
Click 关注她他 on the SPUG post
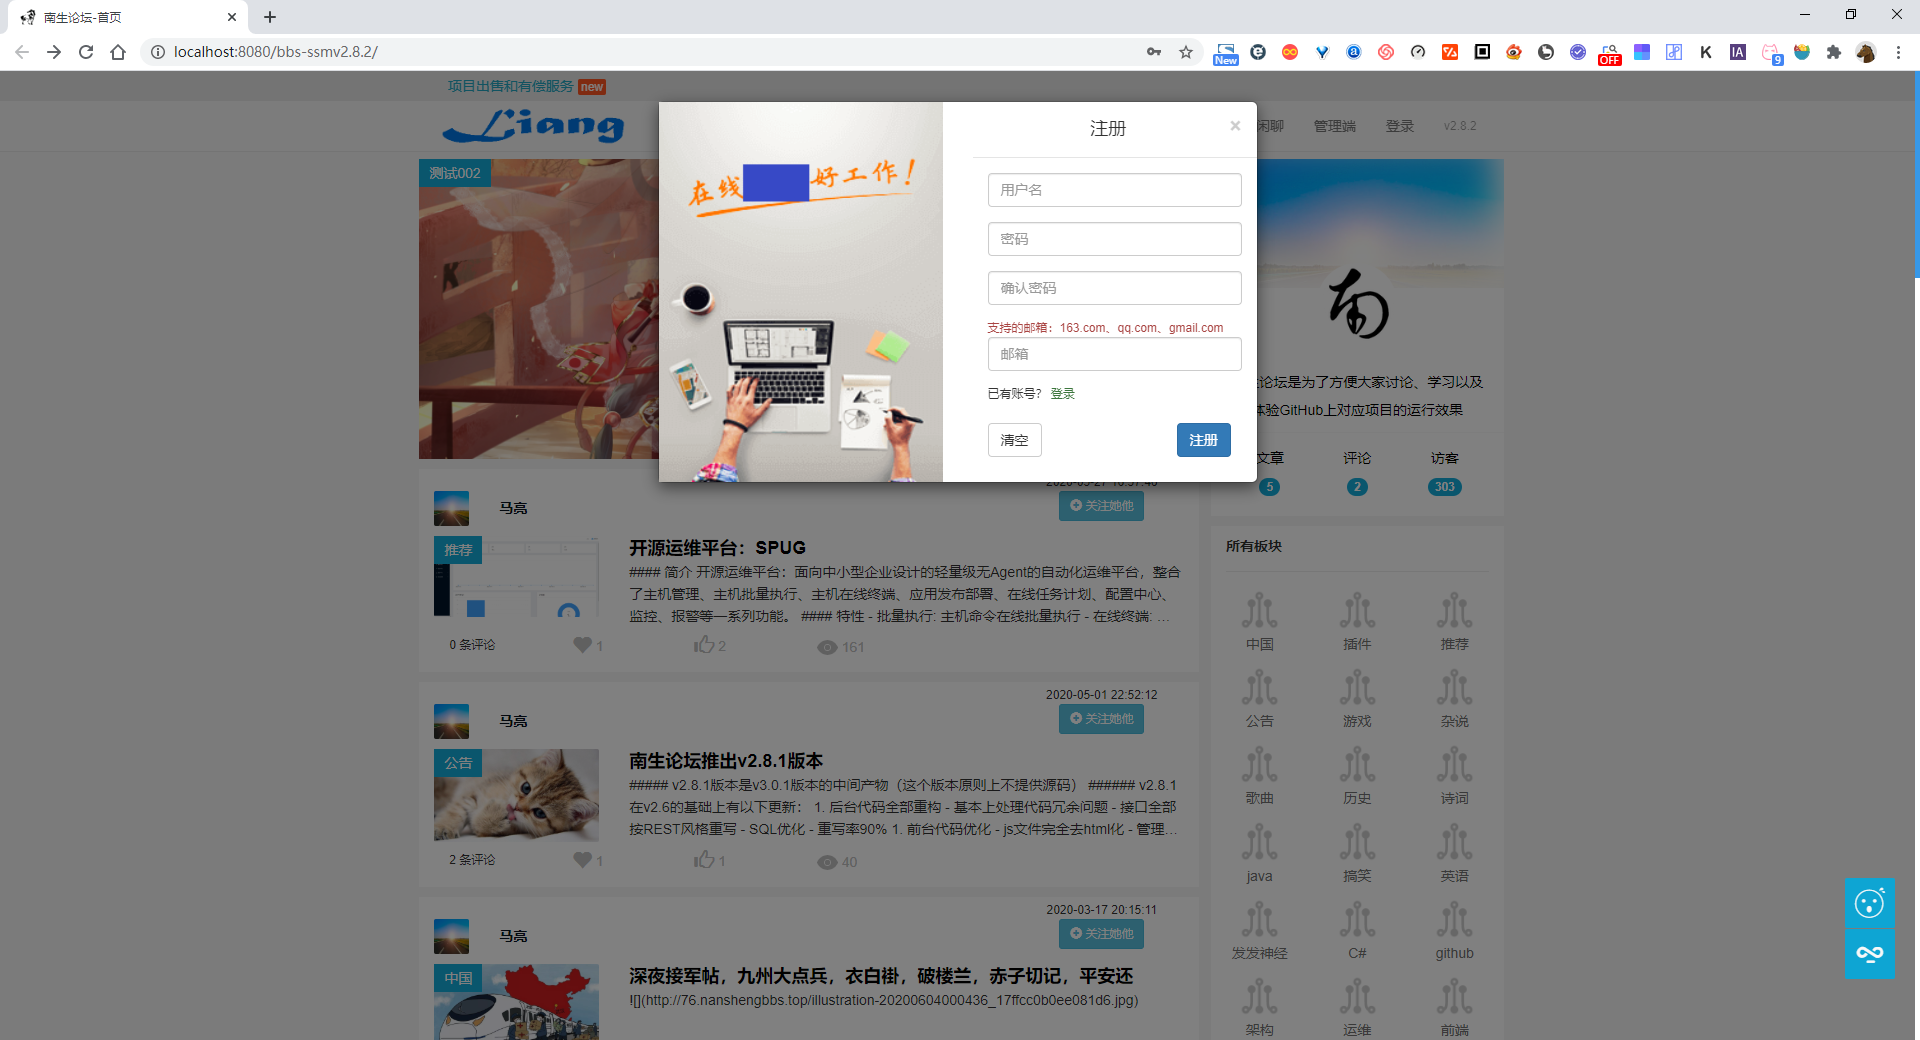tap(1101, 506)
